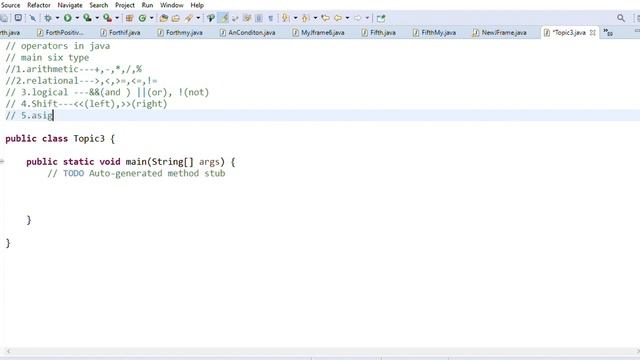This screenshot has height=360, width=640.
Task: Open the Run menu
Action: 147,5
